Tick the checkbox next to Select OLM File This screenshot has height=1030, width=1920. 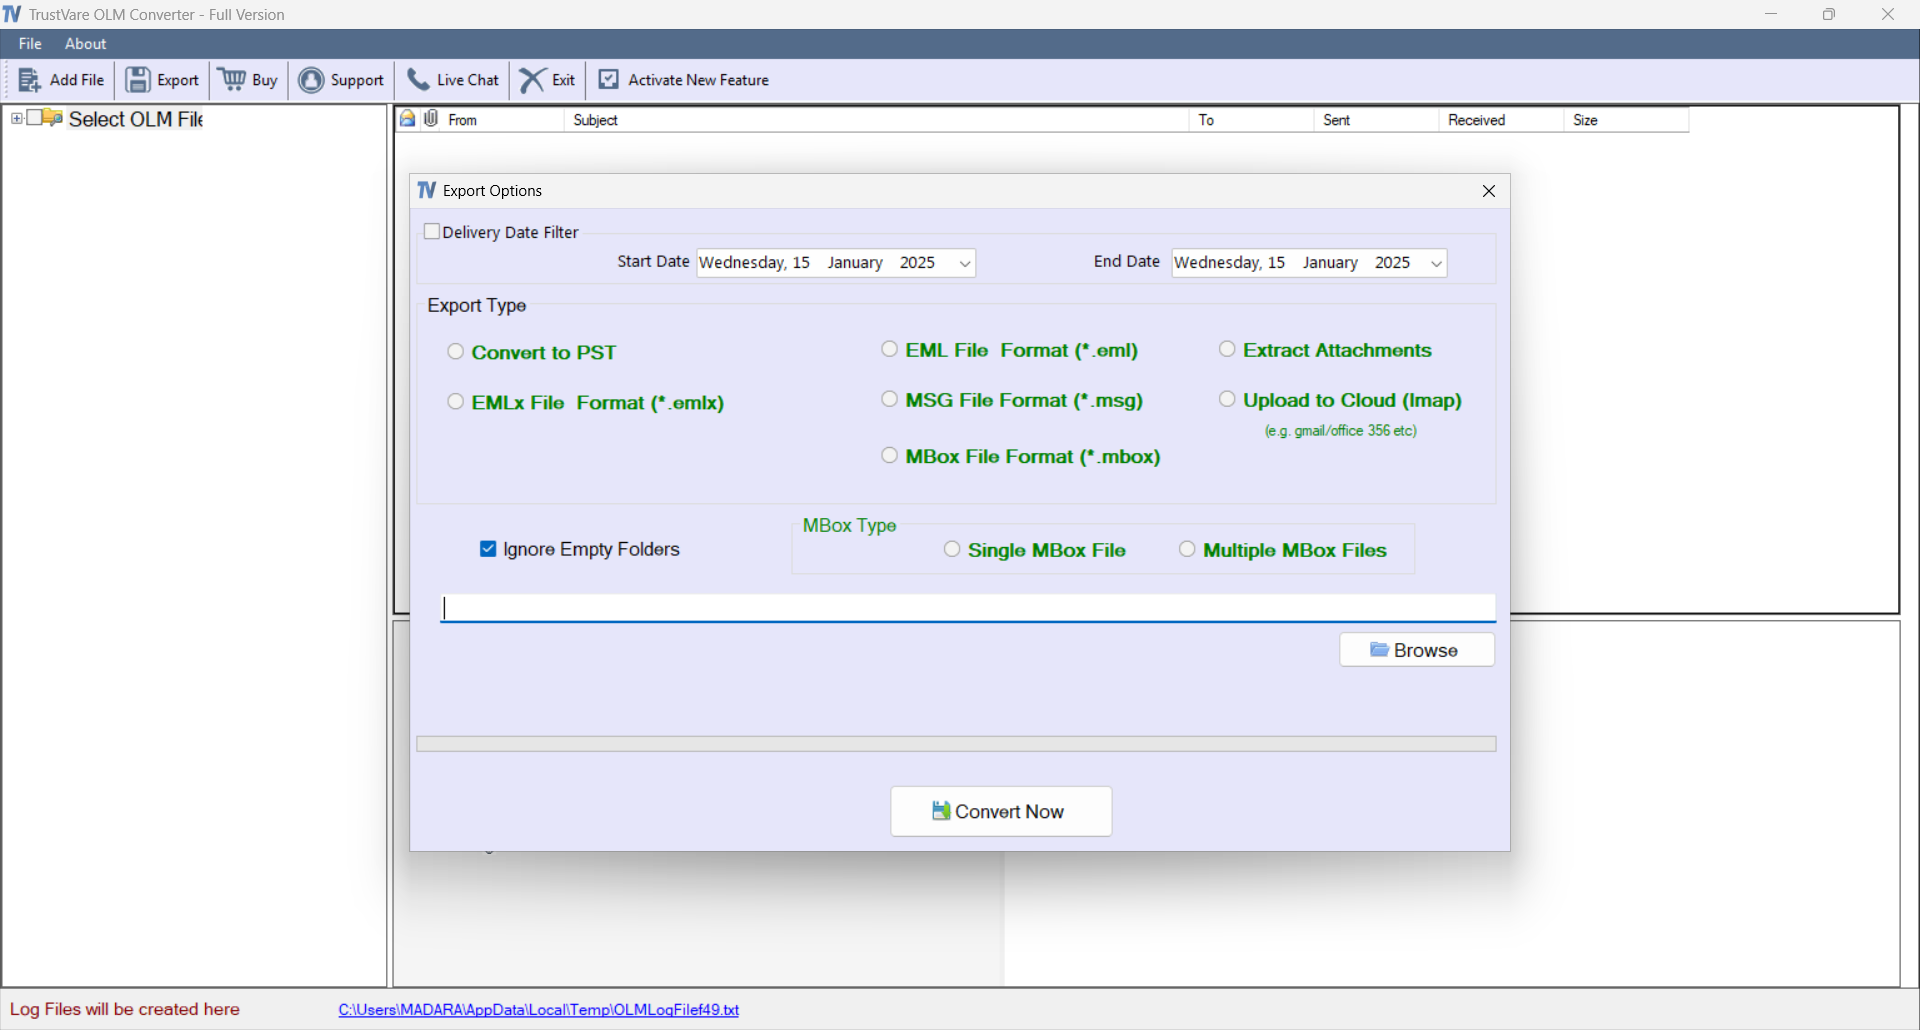point(35,118)
